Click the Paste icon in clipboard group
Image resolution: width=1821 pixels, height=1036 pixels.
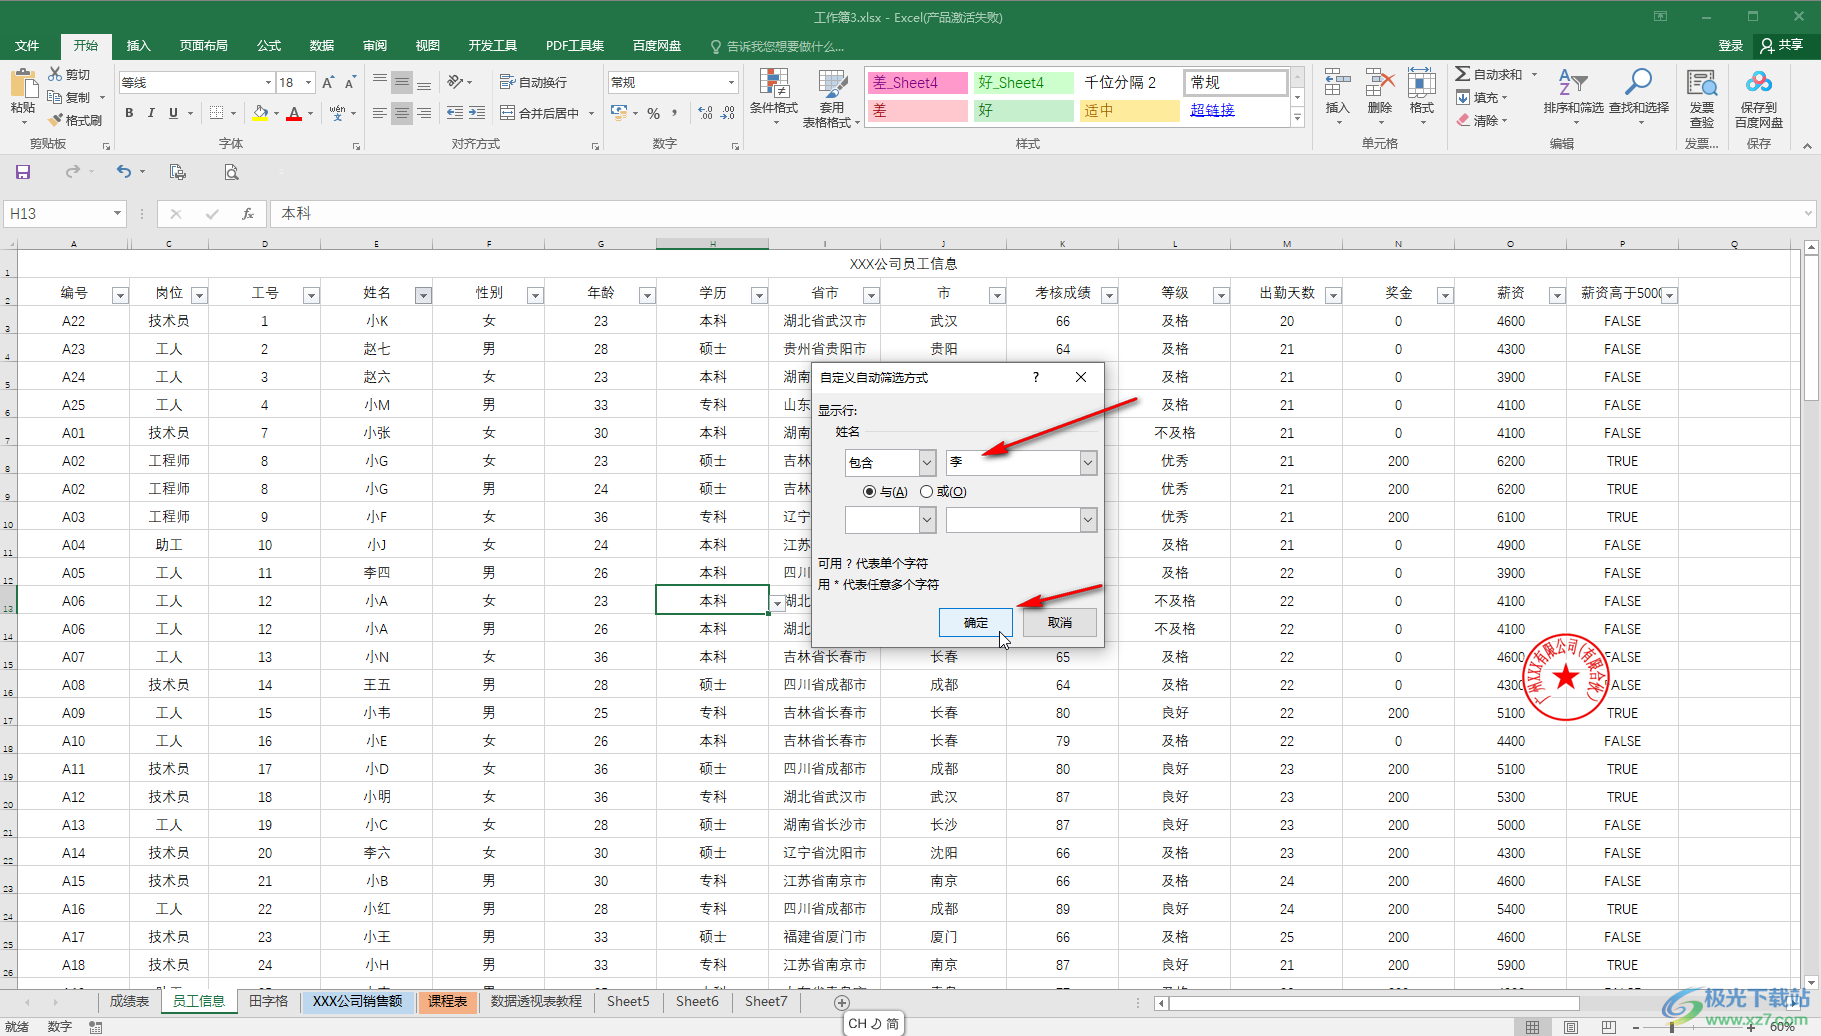(22, 85)
